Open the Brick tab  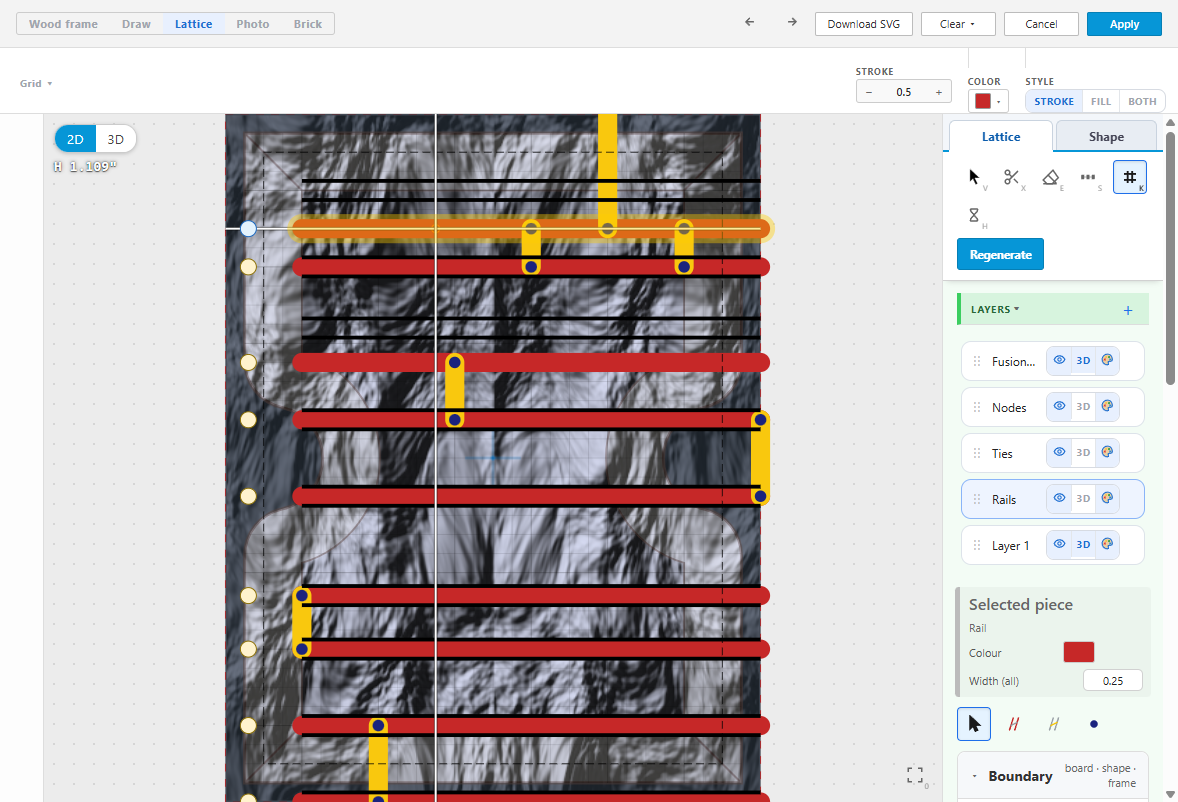click(x=308, y=24)
